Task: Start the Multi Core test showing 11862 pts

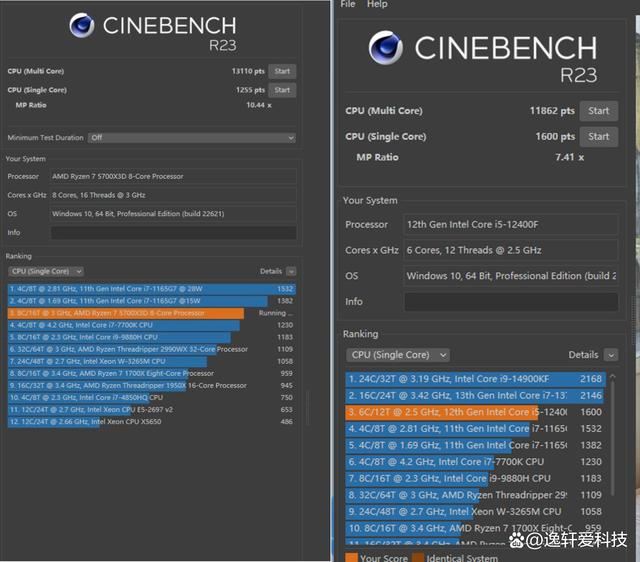Action: 598,111
